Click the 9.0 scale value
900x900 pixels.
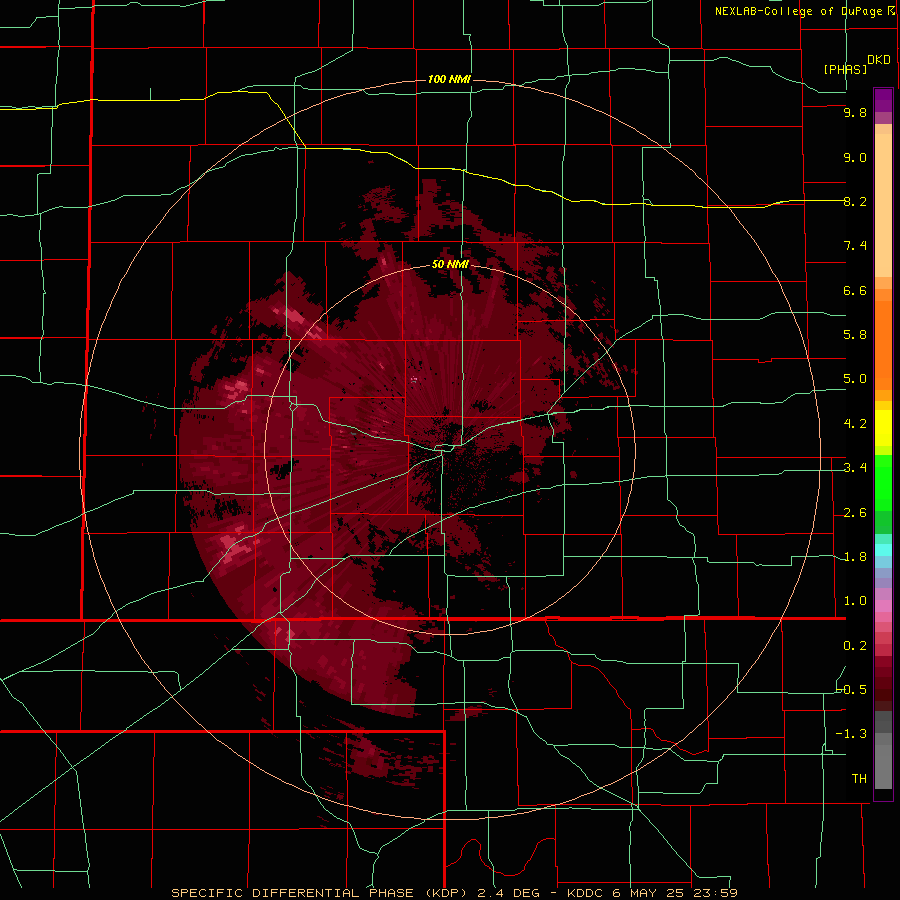click(855, 157)
